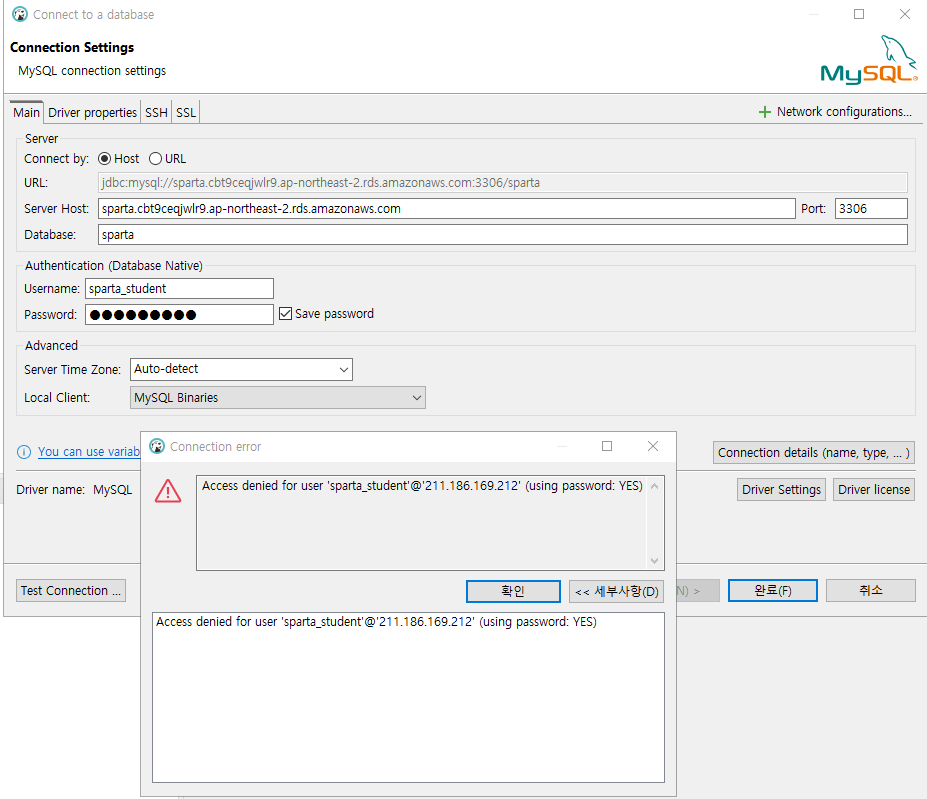Click the Connection details button
This screenshot has width=927, height=799.
813,452
